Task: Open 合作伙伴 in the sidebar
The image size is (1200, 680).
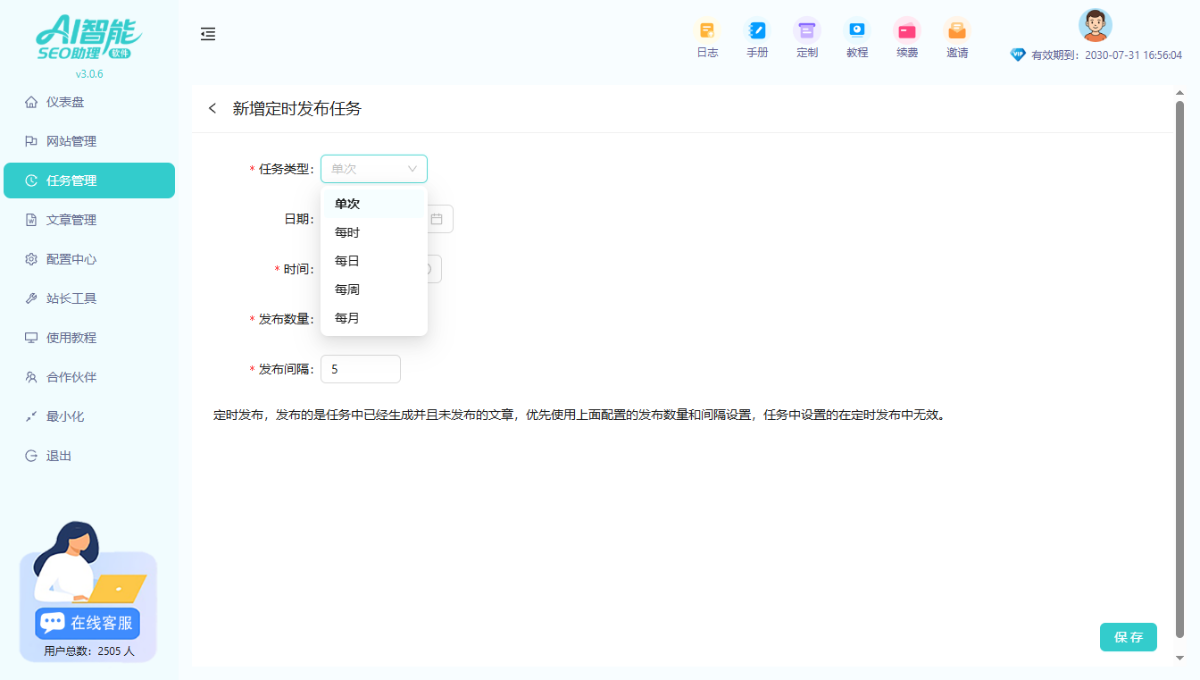Action: coord(89,377)
